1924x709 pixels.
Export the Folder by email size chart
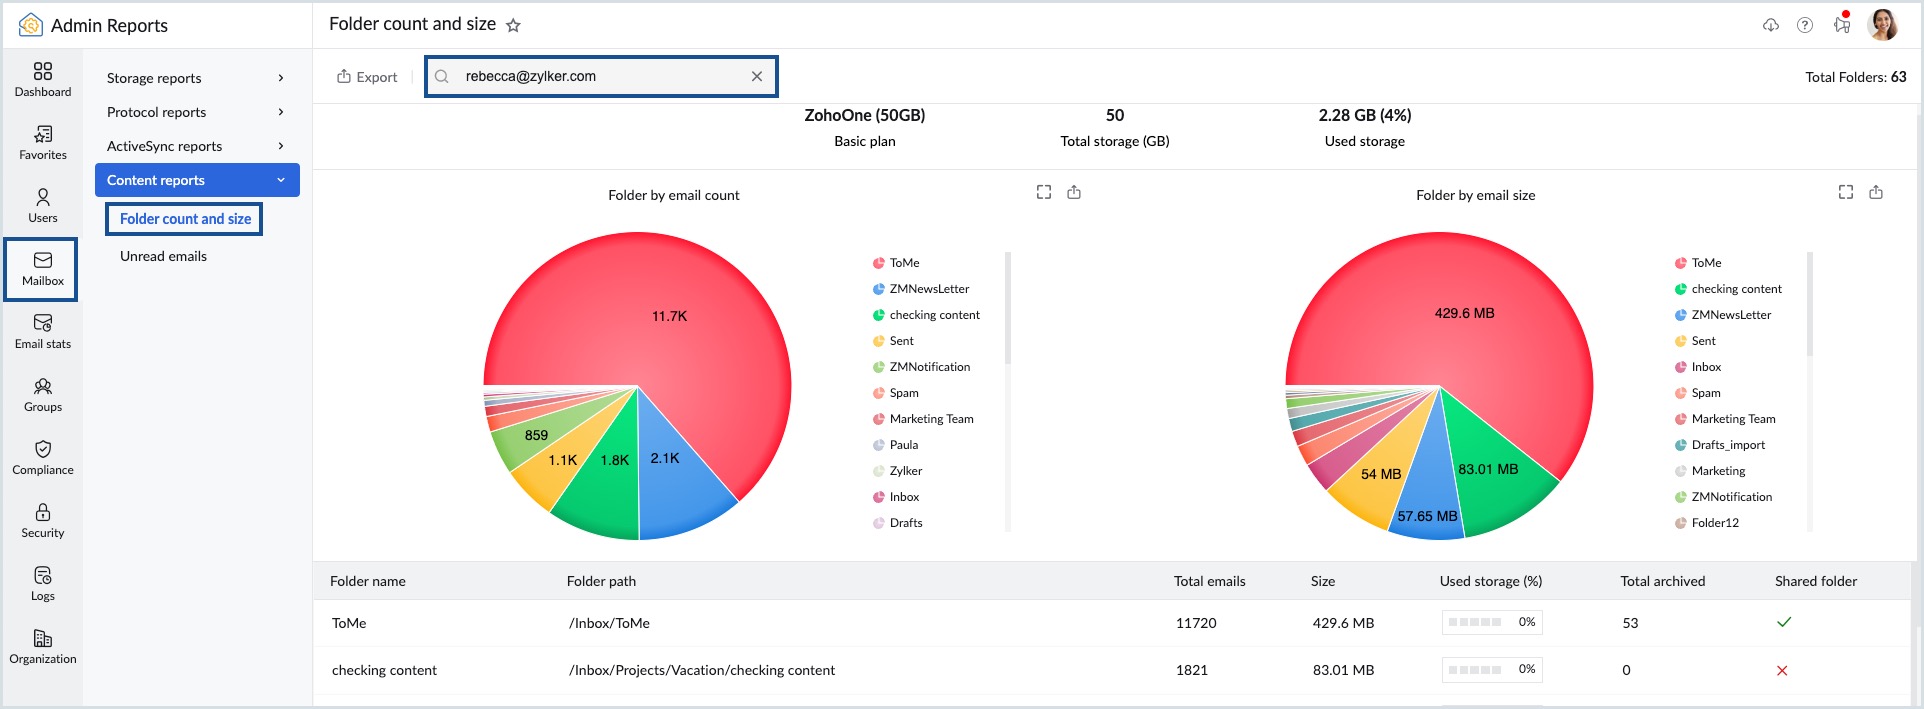point(1875,192)
